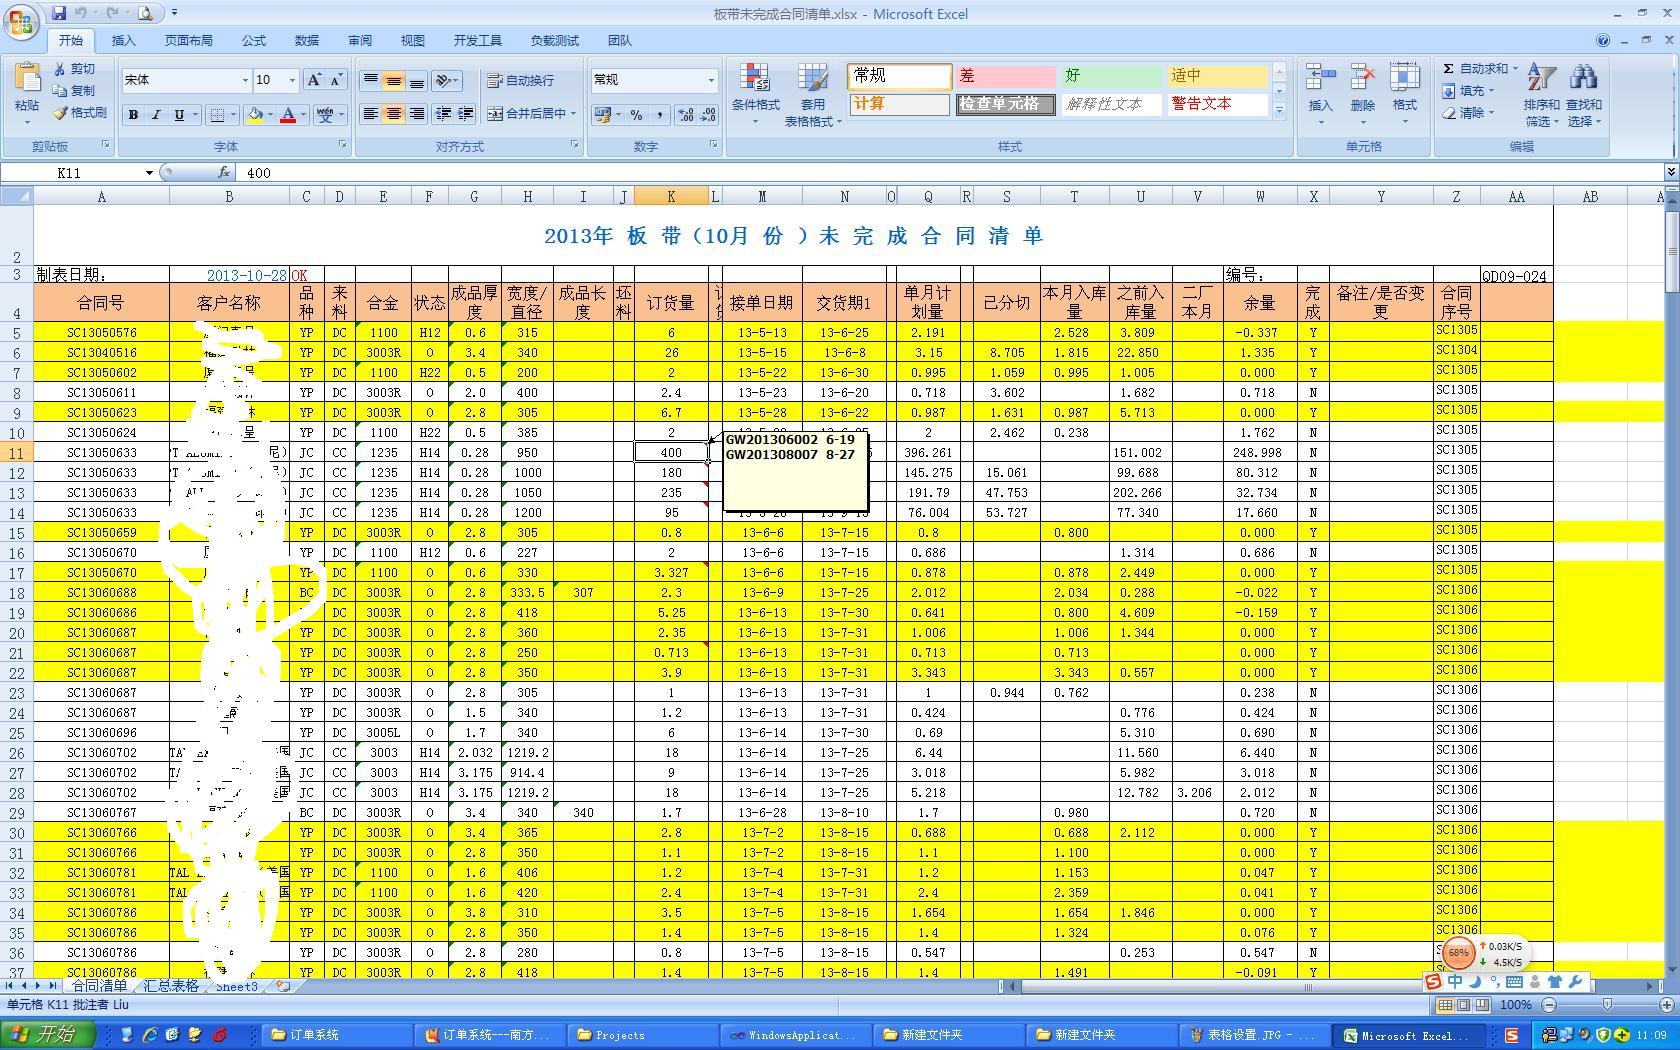
Task: Expand the formula bar
Action: coord(1670,173)
